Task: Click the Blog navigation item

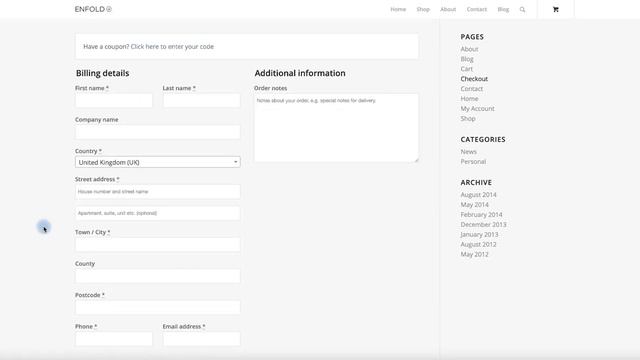Action: 503,9
